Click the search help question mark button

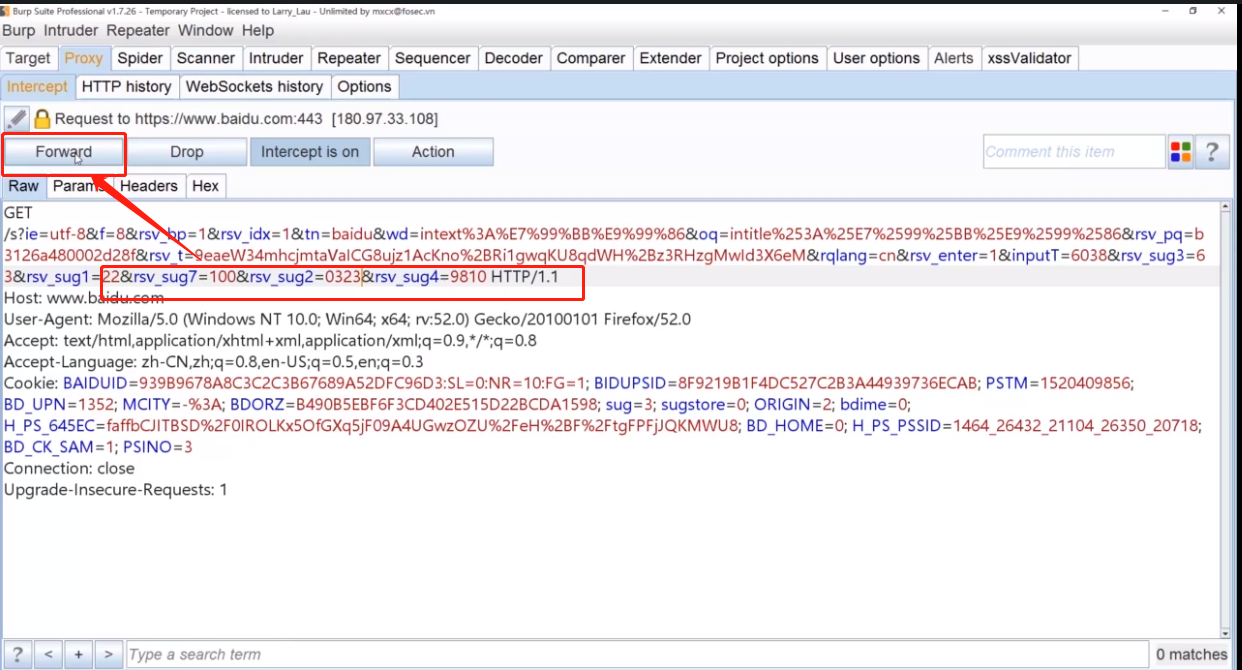pos(17,654)
